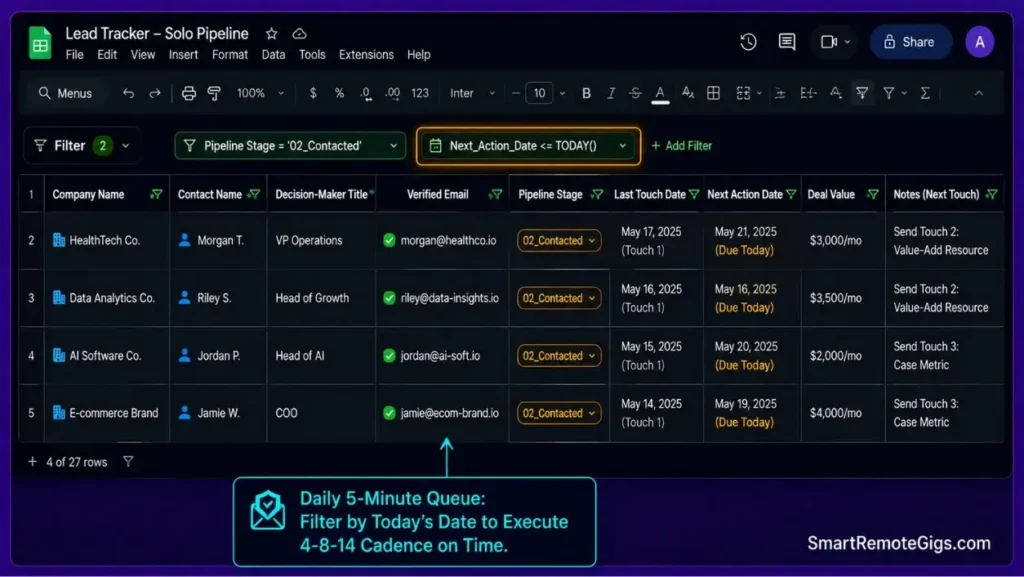Format cells as percent

point(339,93)
